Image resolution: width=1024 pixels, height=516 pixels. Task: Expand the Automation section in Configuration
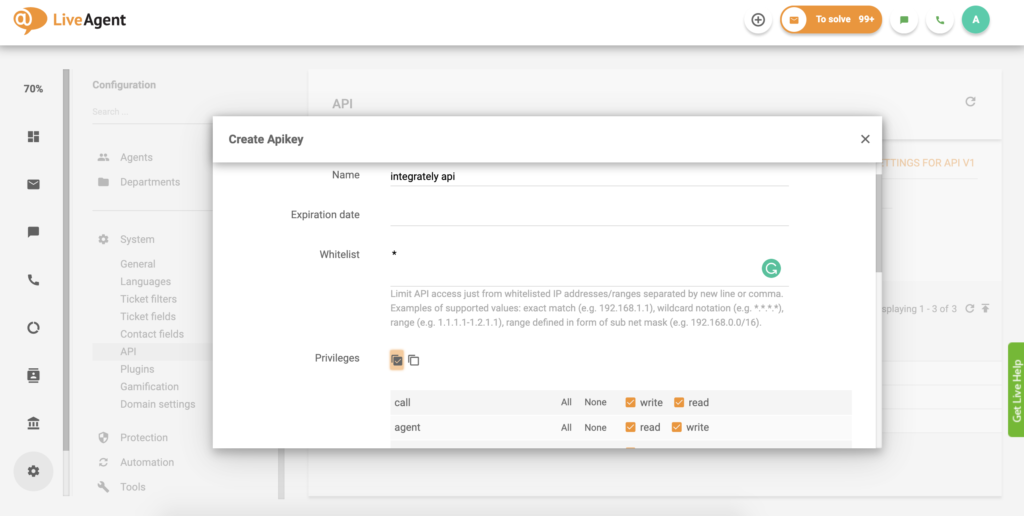point(147,462)
